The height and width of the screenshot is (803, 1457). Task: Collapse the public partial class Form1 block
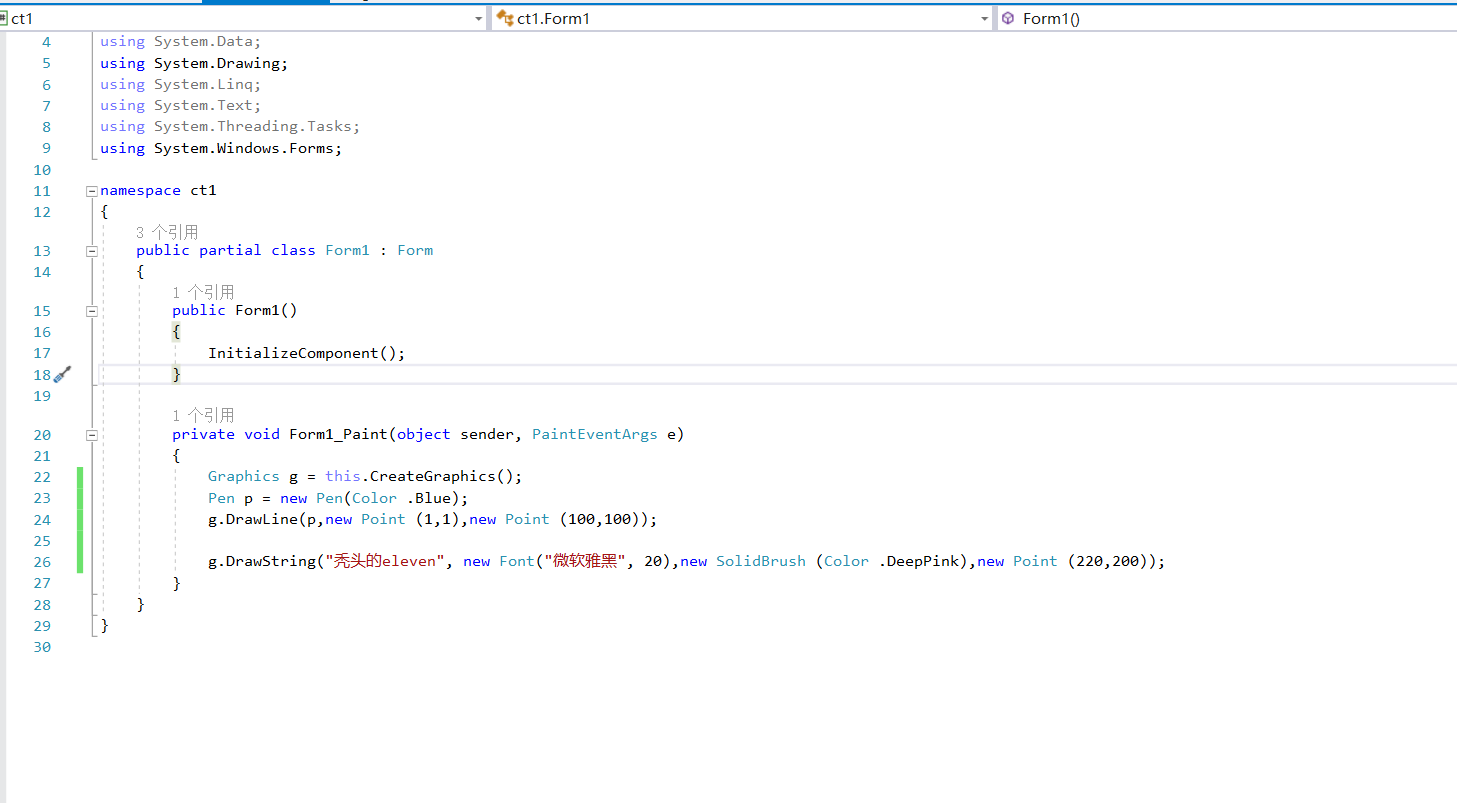click(91, 250)
